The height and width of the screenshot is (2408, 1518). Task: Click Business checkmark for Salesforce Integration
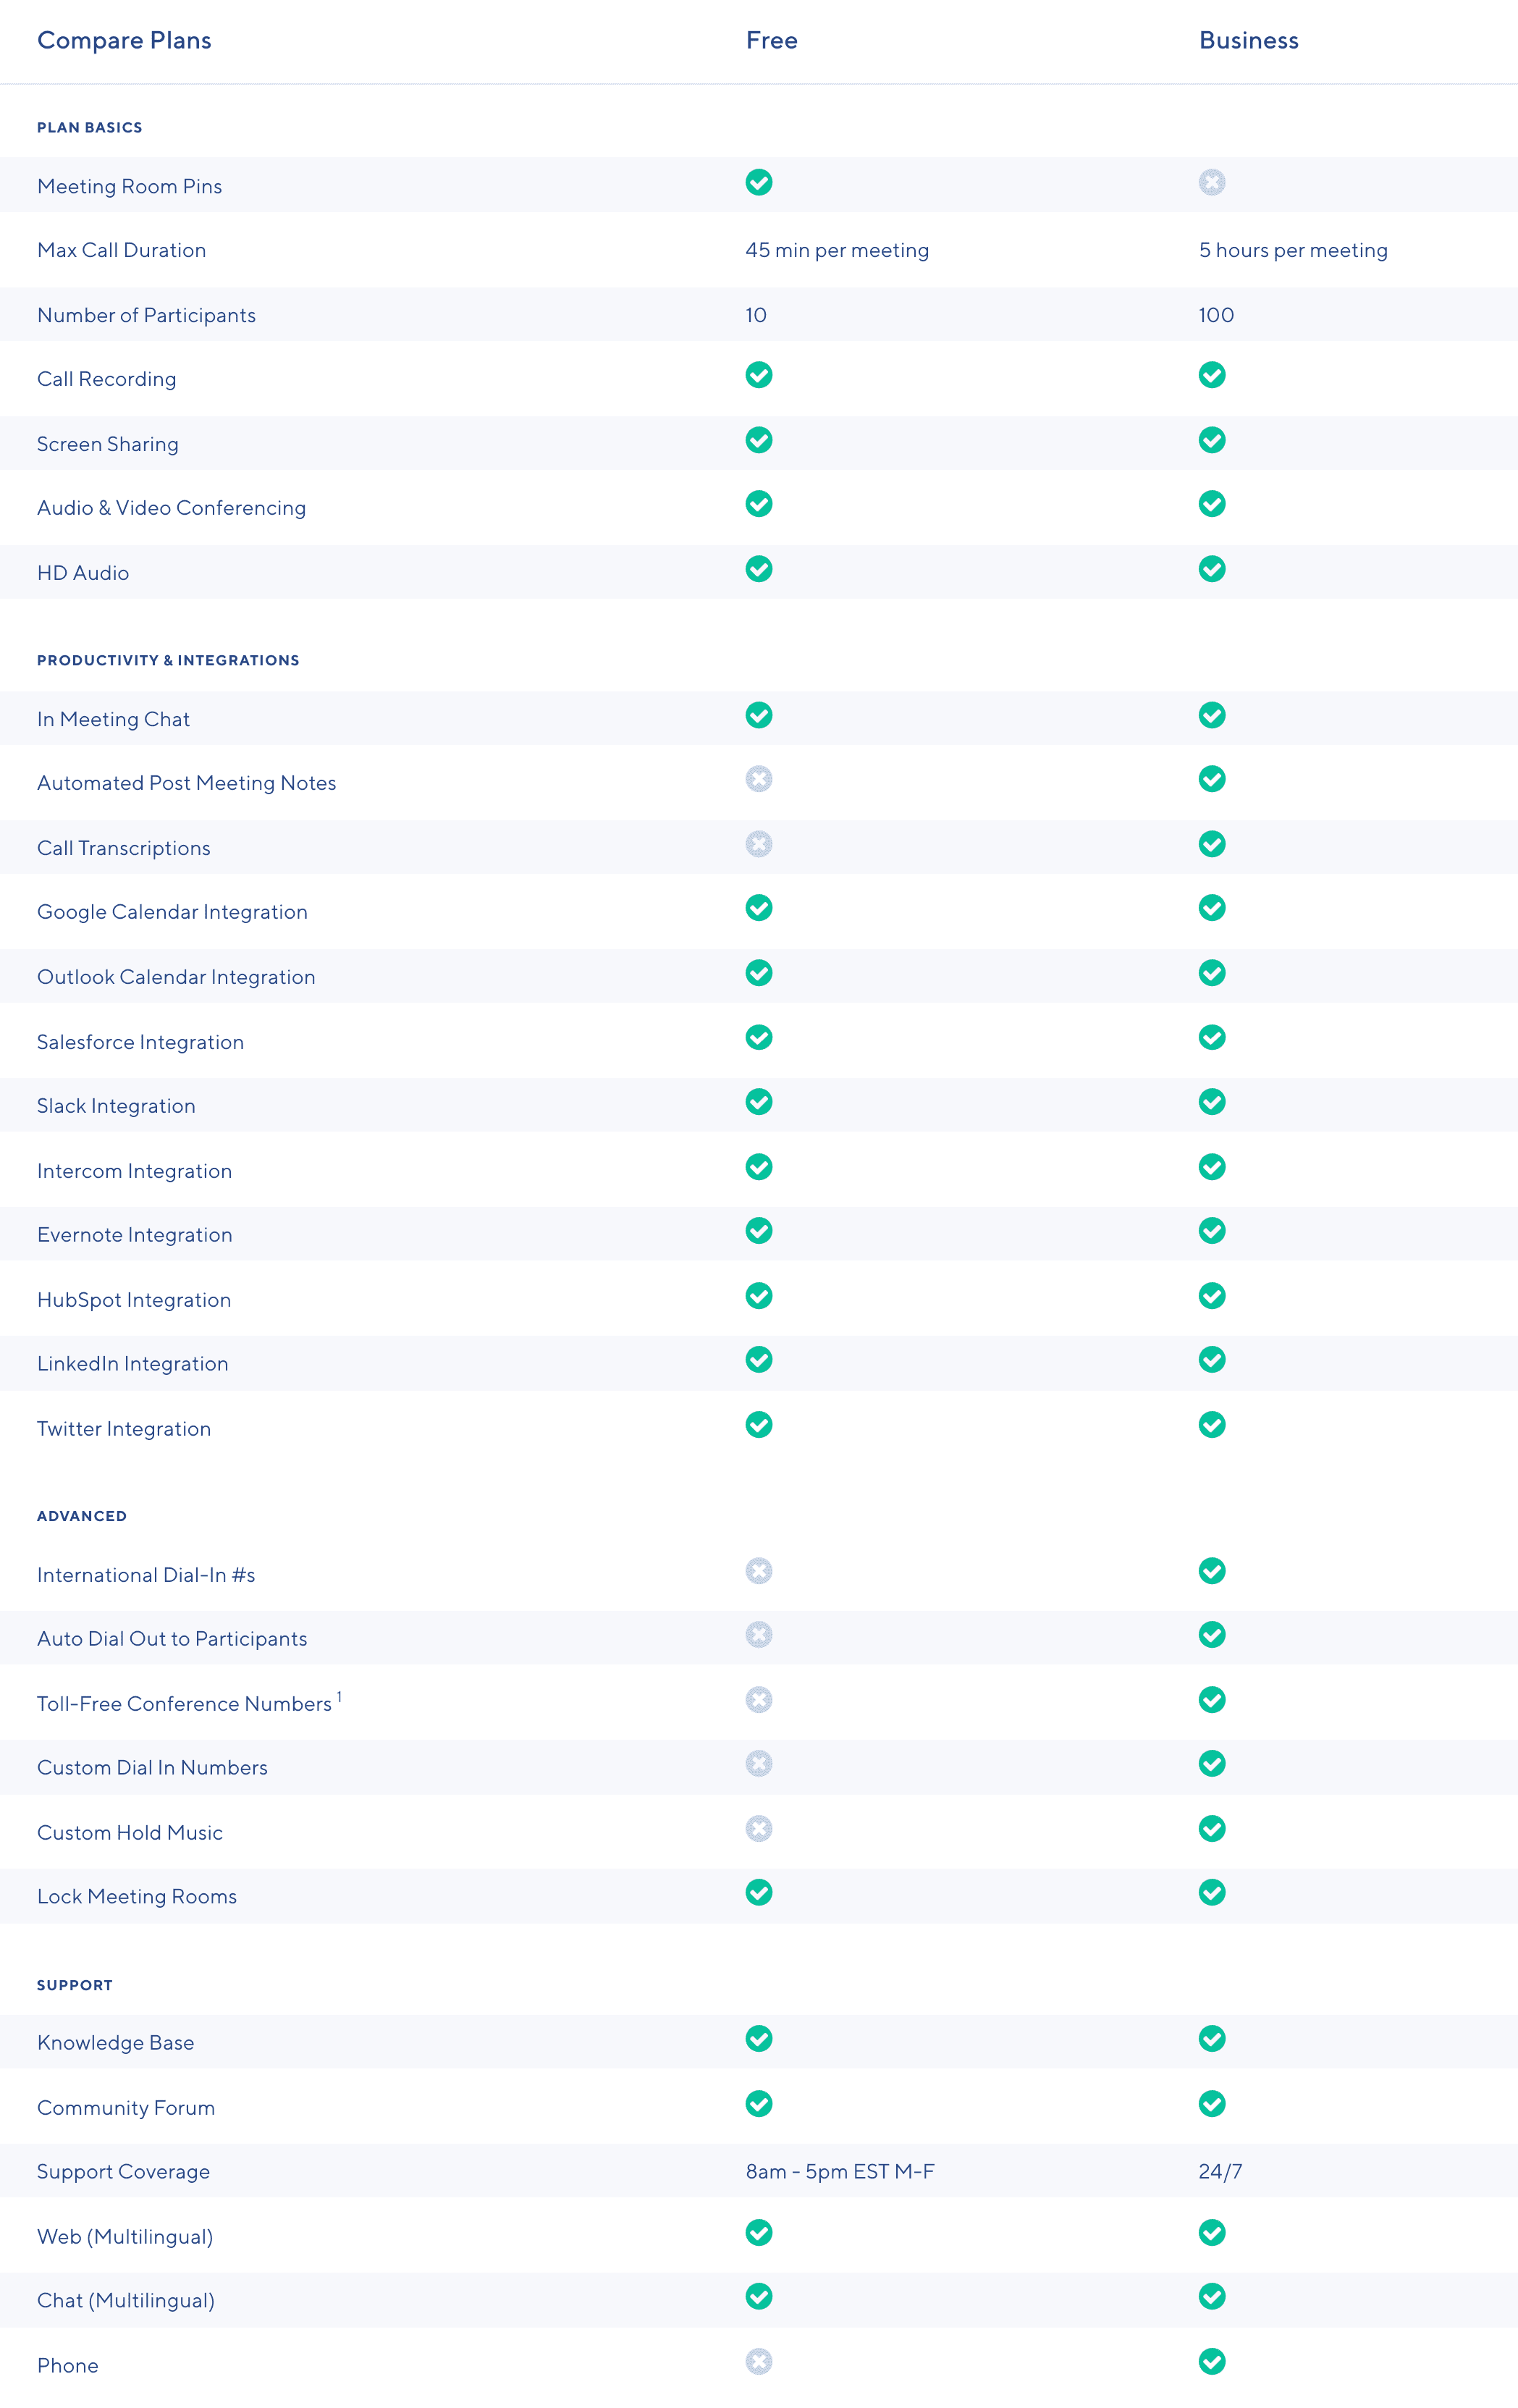(1212, 1037)
